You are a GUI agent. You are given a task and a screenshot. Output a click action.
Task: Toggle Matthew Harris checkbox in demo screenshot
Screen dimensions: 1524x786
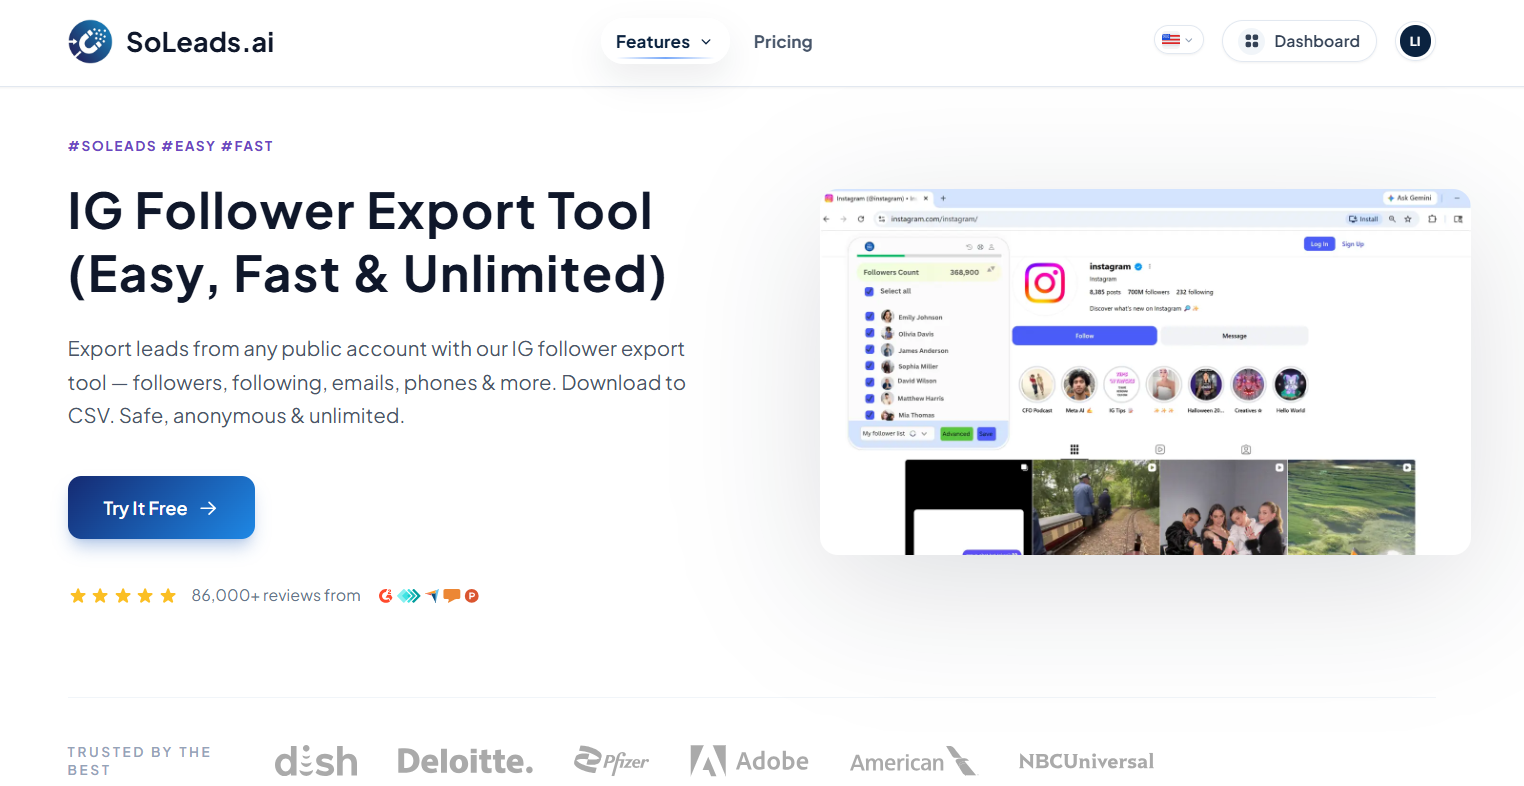pos(869,398)
